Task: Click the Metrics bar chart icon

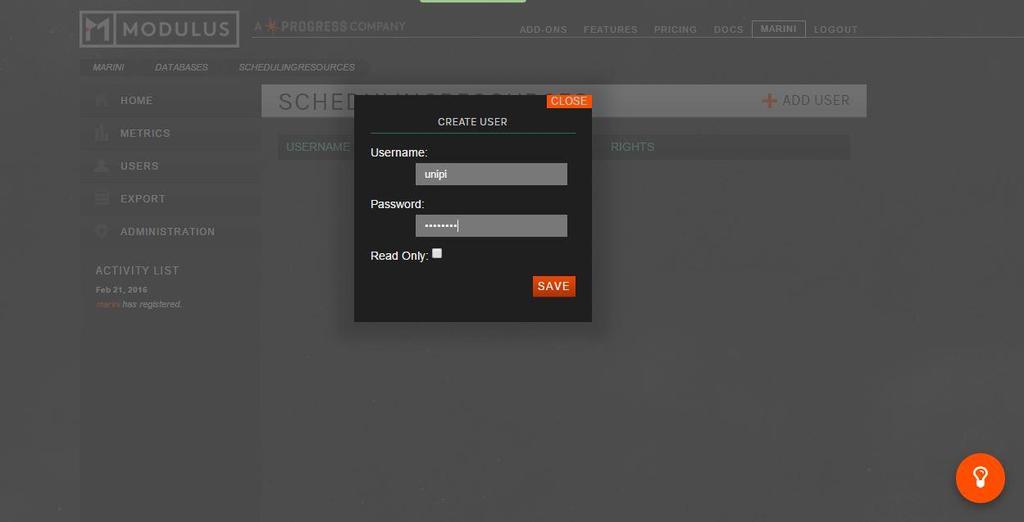Action: click(x=101, y=133)
